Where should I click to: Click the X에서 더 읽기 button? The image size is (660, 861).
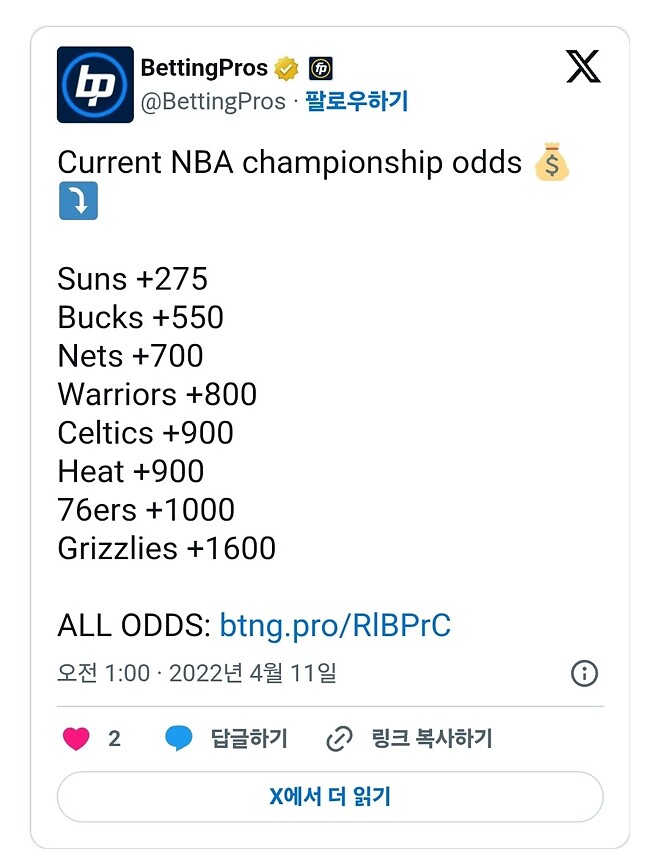(330, 796)
